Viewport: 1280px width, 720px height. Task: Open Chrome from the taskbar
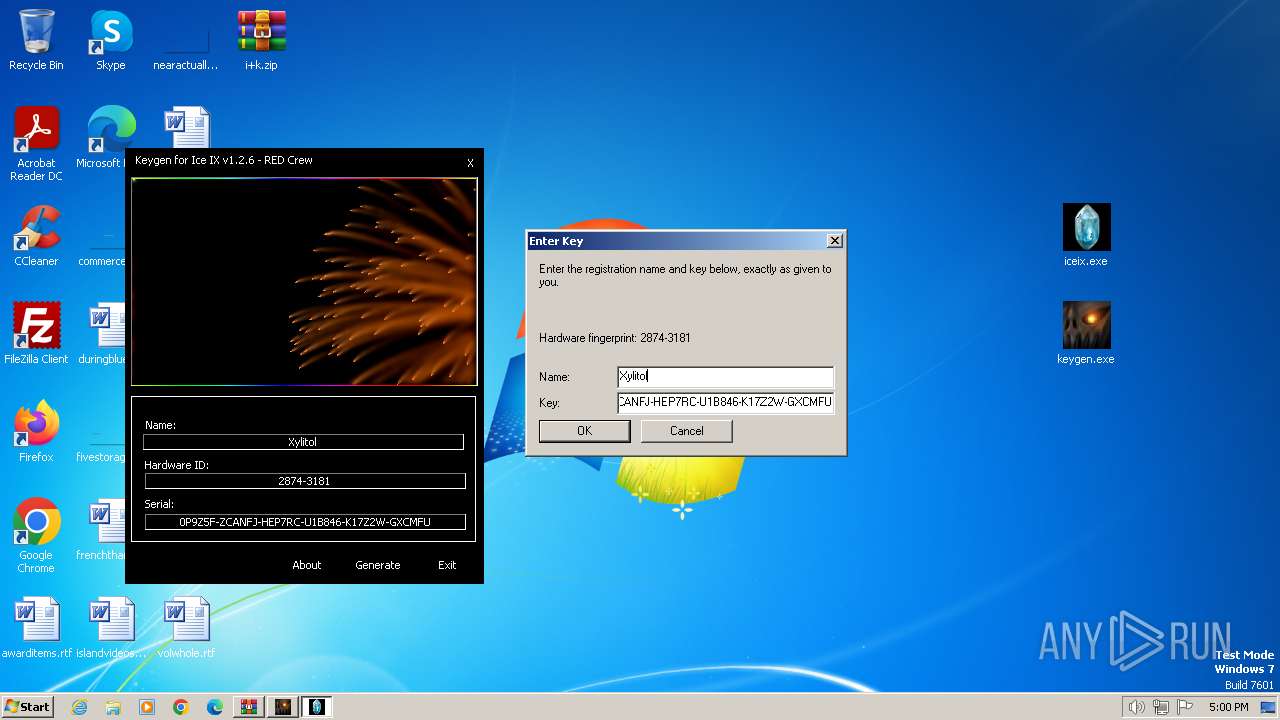181,707
